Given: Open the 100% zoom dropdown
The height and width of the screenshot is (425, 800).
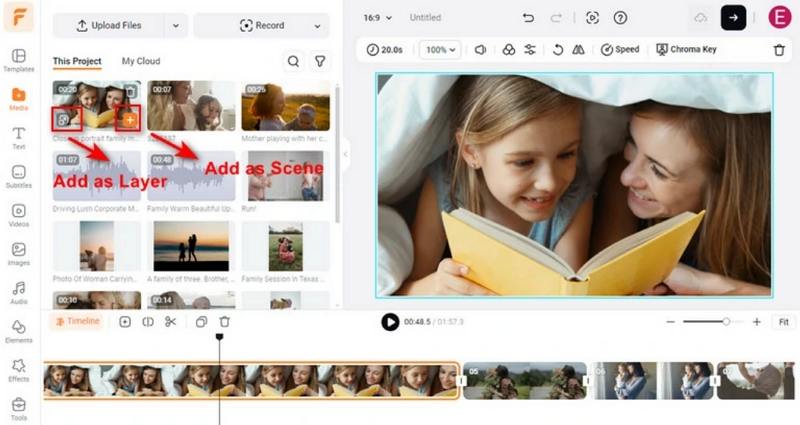Looking at the screenshot, I should coord(440,49).
